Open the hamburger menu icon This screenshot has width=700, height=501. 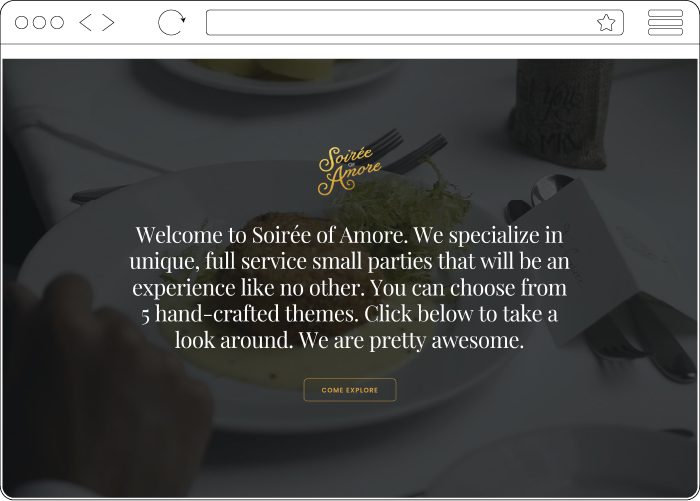(665, 22)
